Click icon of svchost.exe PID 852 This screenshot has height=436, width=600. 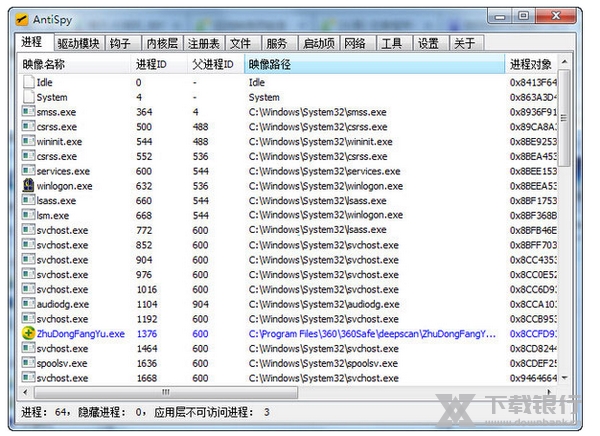(x=28, y=244)
